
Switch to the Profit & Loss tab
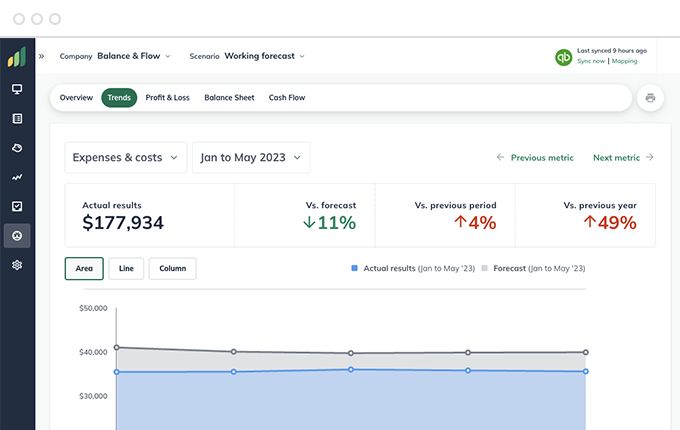click(x=167, y=98)
